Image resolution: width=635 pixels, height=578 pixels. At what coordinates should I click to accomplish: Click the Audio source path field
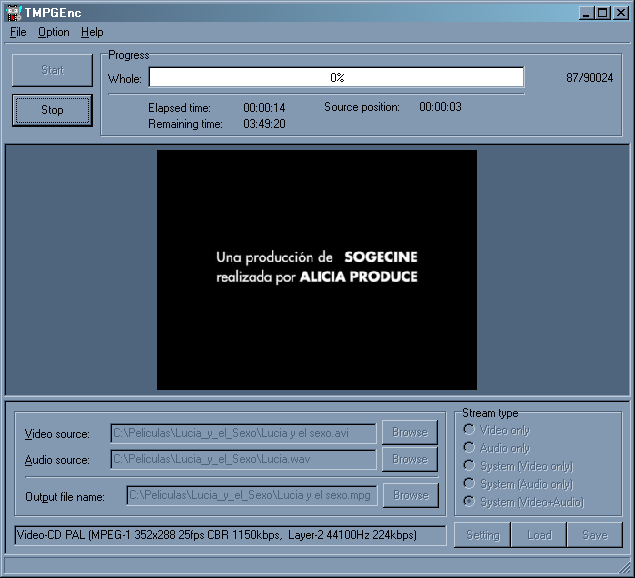coord(243,460)
